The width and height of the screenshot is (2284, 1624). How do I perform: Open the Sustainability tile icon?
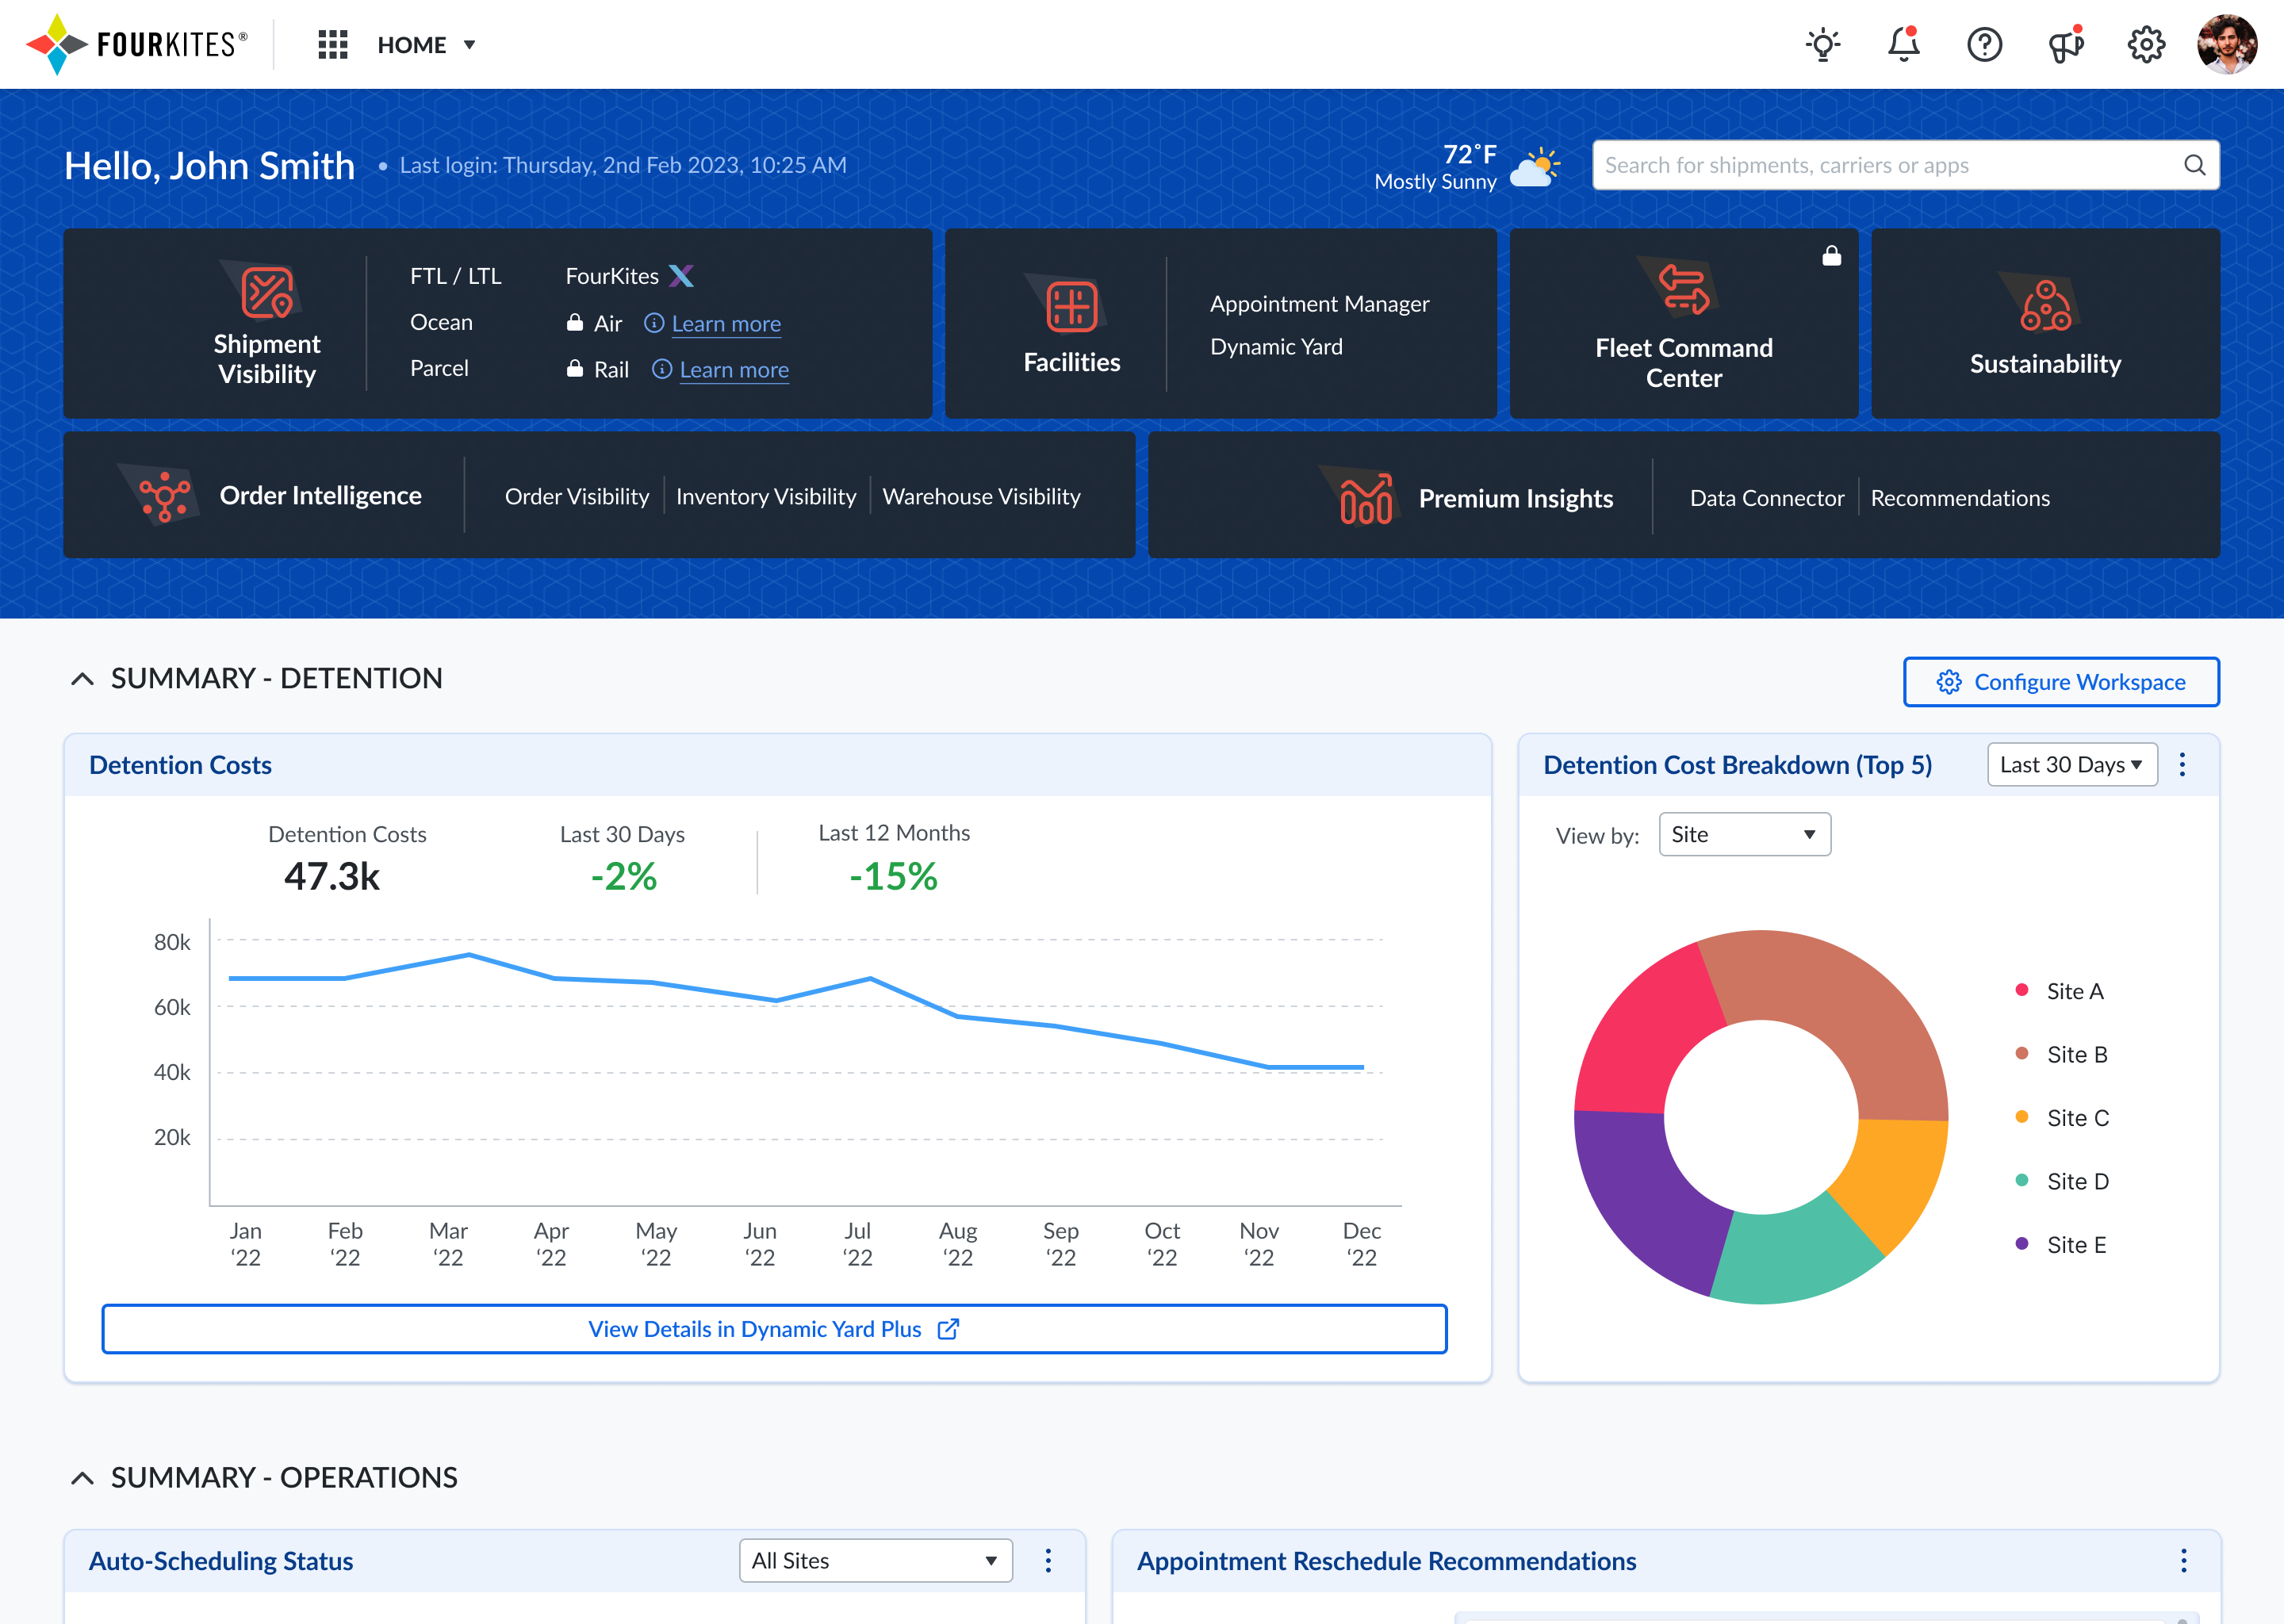click(2045, 306)
